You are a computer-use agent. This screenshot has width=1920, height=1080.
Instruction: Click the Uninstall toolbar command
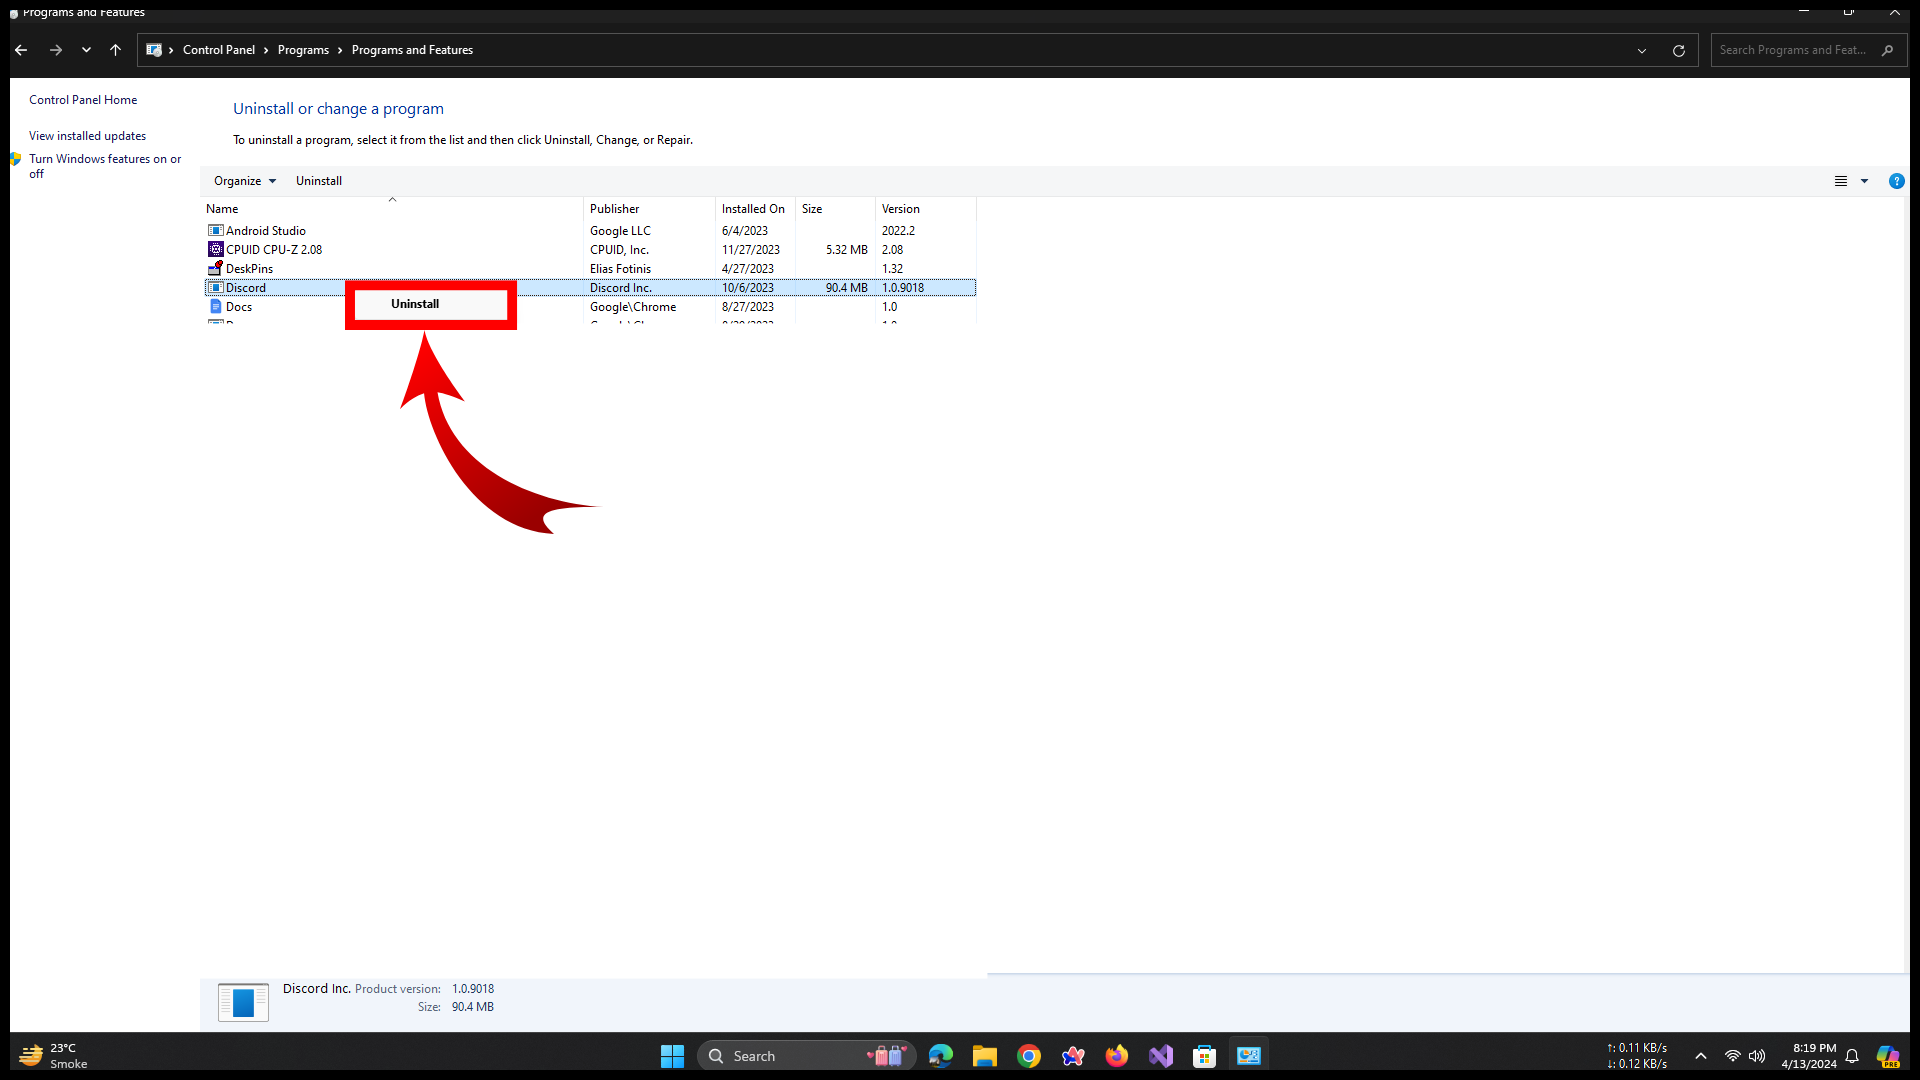[318, 181]
